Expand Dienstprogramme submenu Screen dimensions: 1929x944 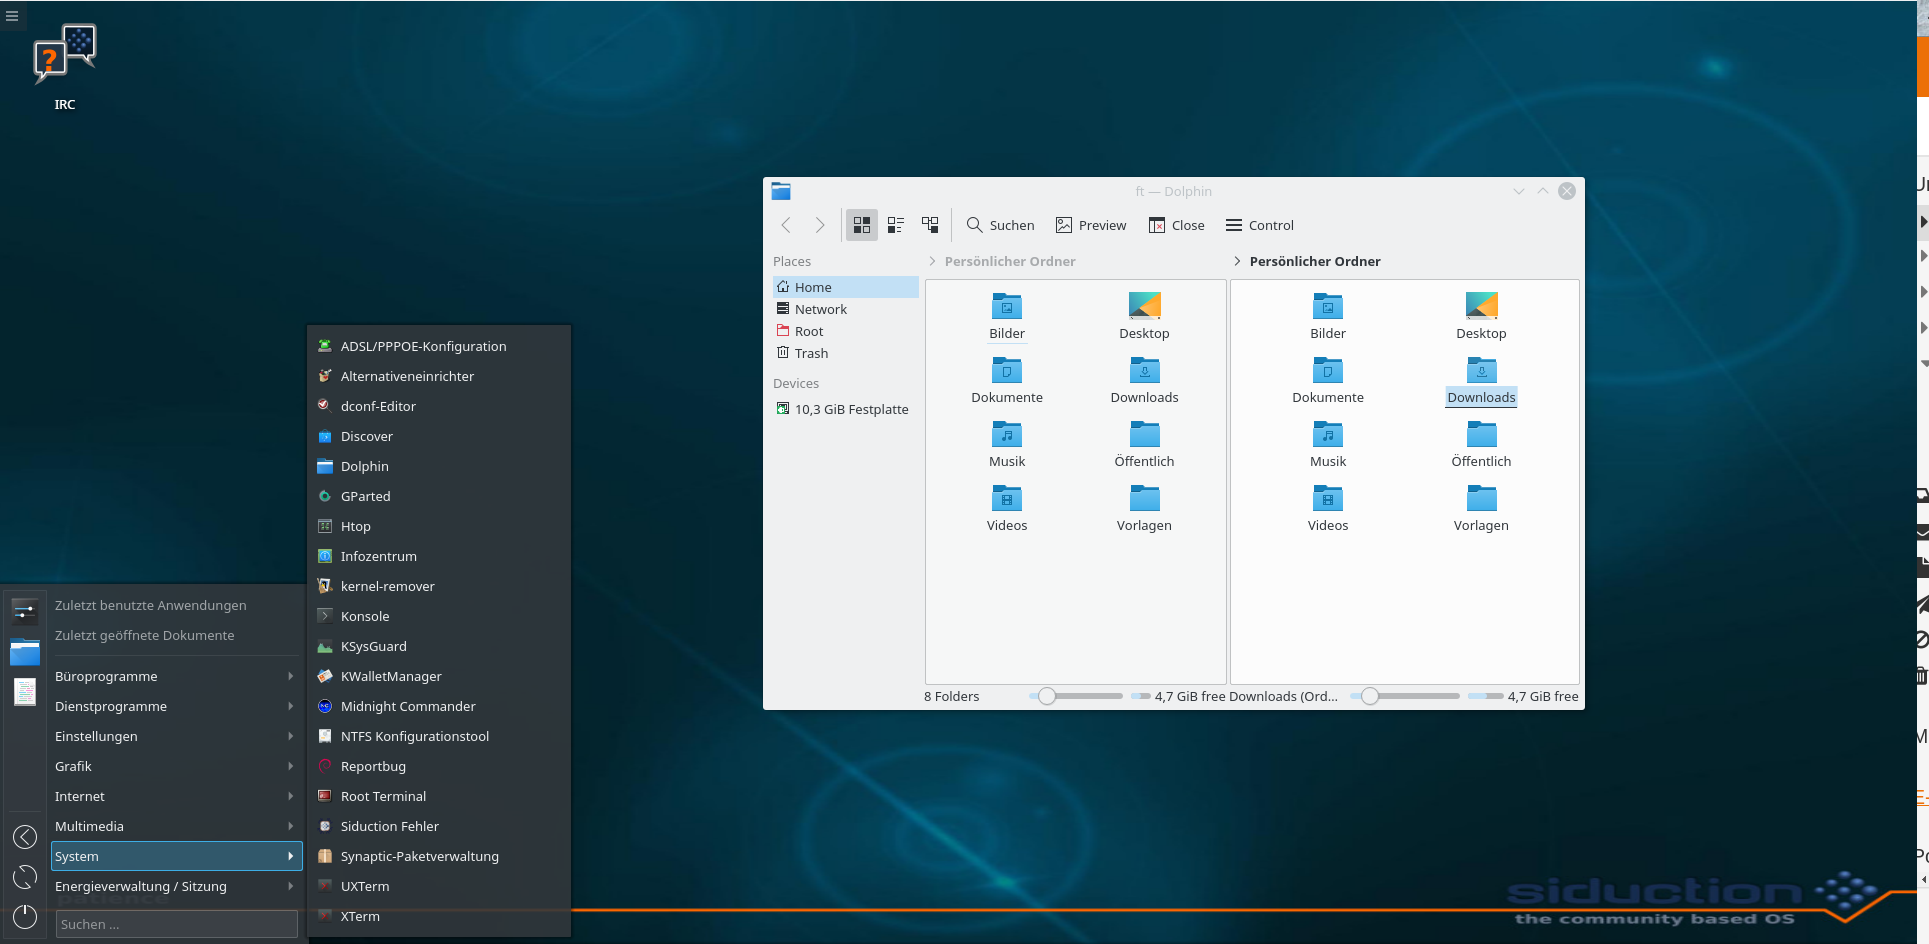[176, 706]
